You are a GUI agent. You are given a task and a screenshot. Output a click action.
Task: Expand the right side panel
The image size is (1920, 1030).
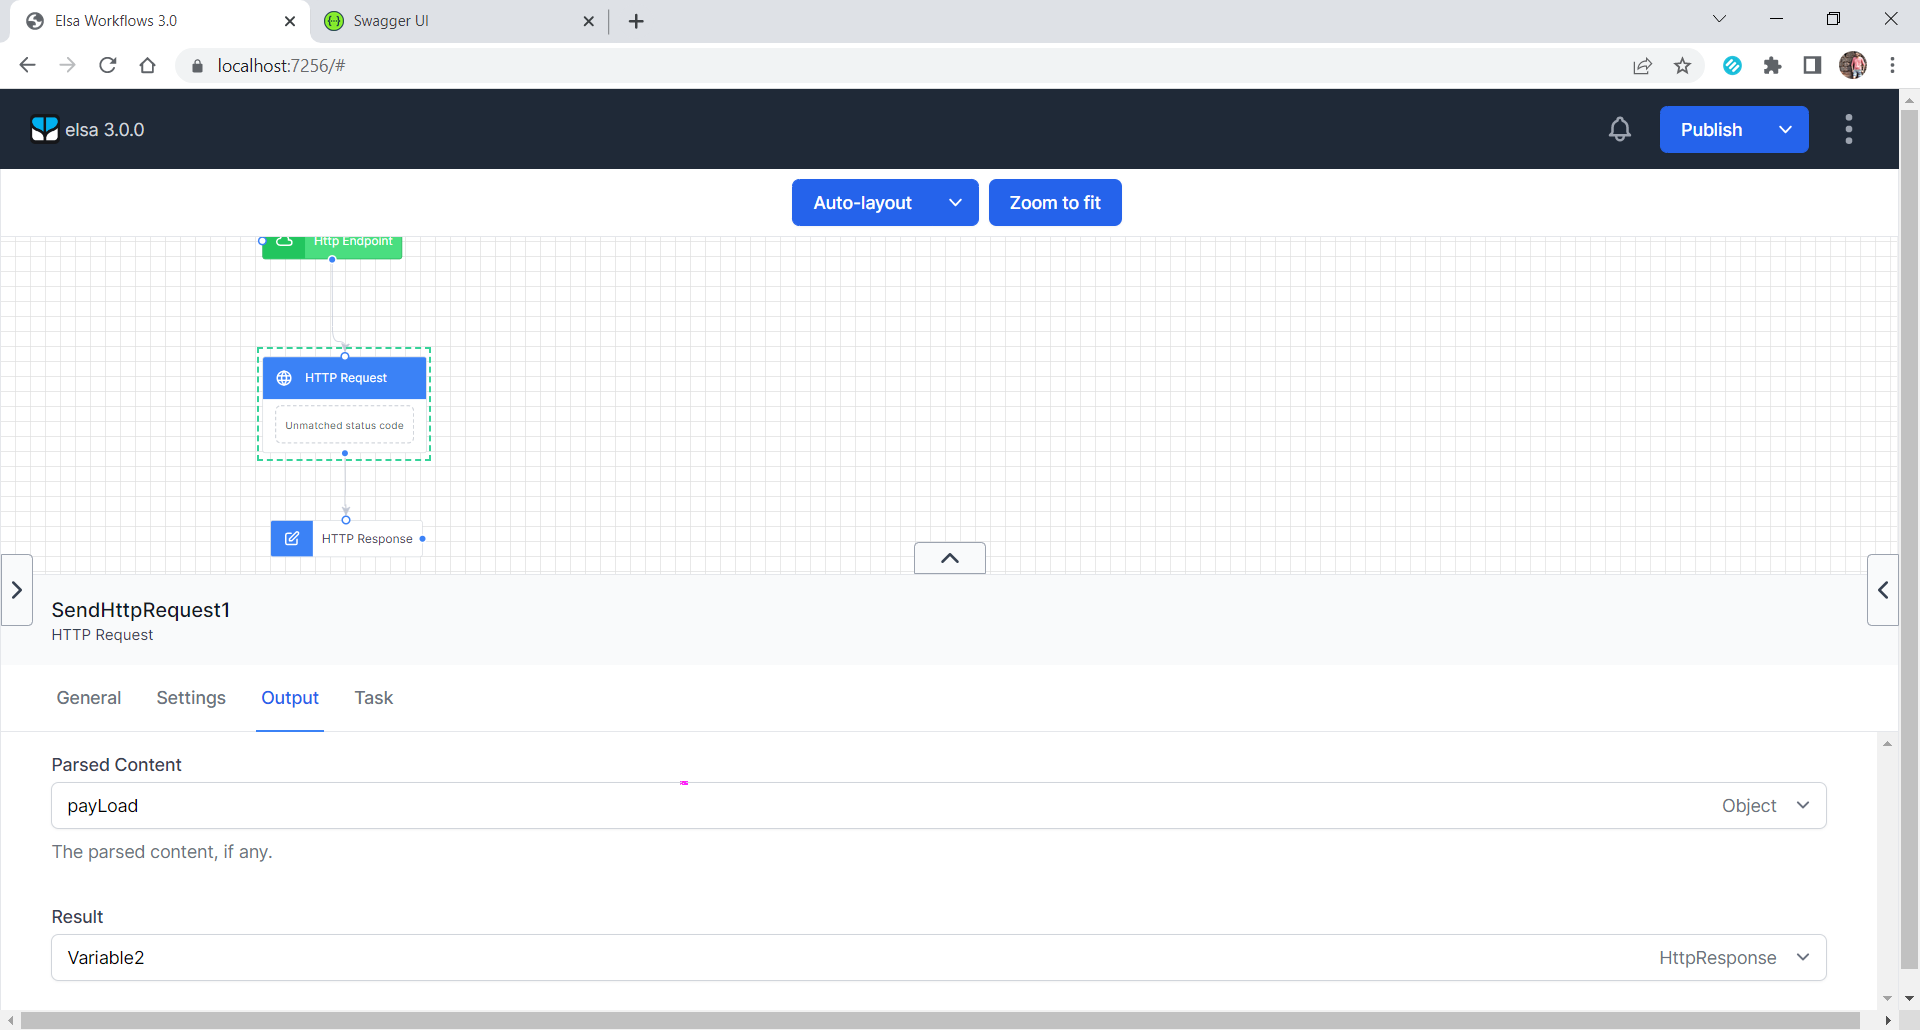[1883, 590]
